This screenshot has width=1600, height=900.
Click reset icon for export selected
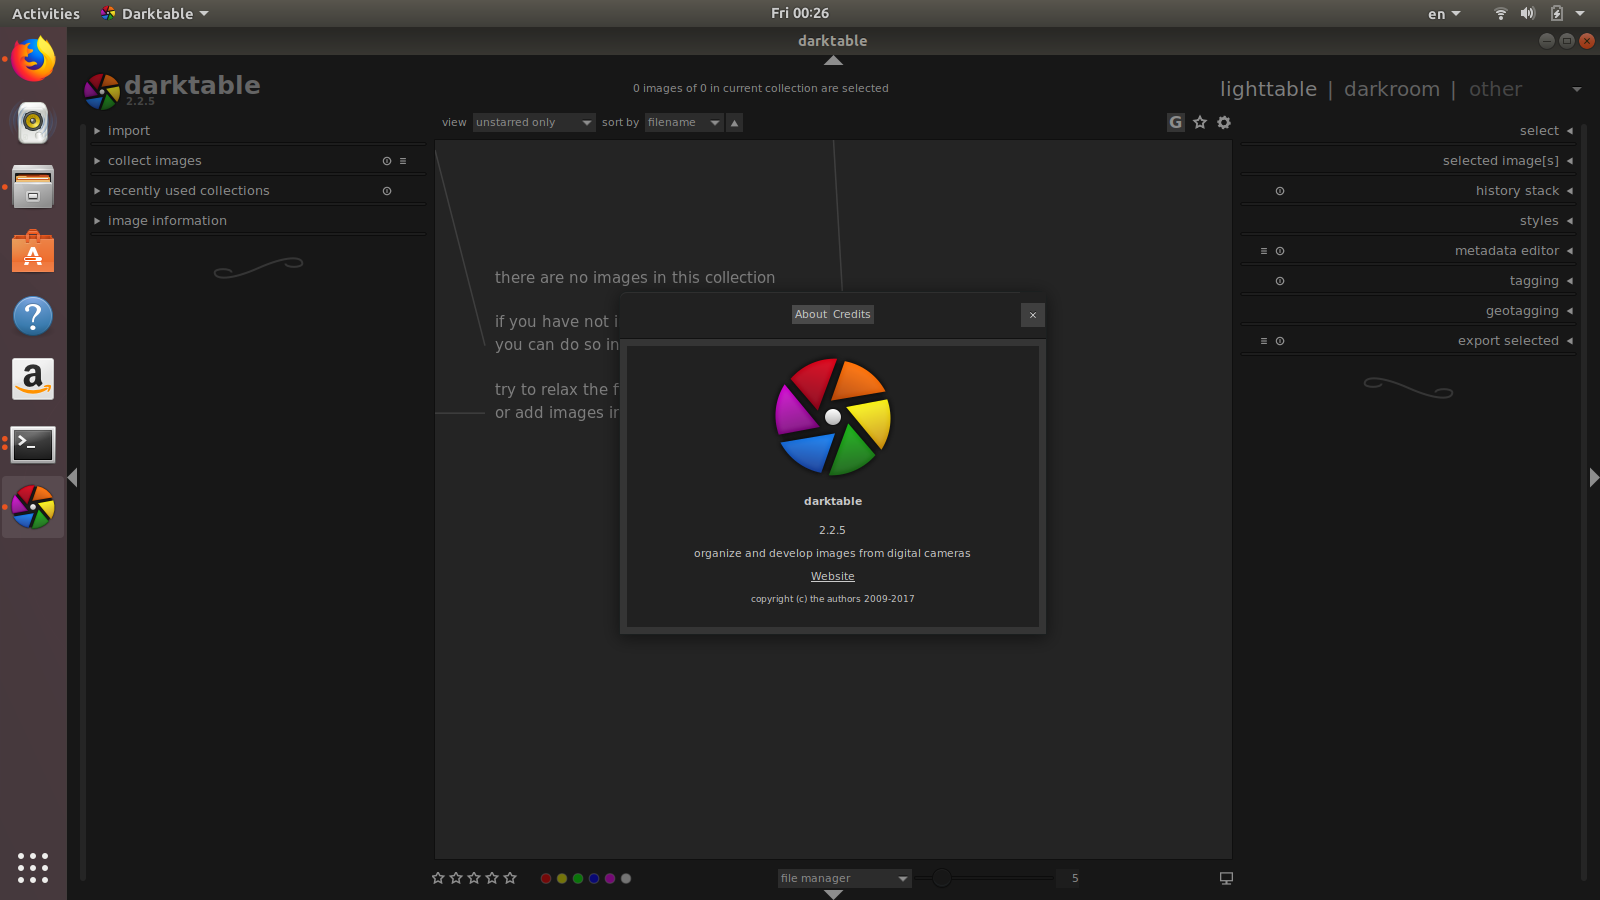pyautogui.click(x=1280, y=341)
